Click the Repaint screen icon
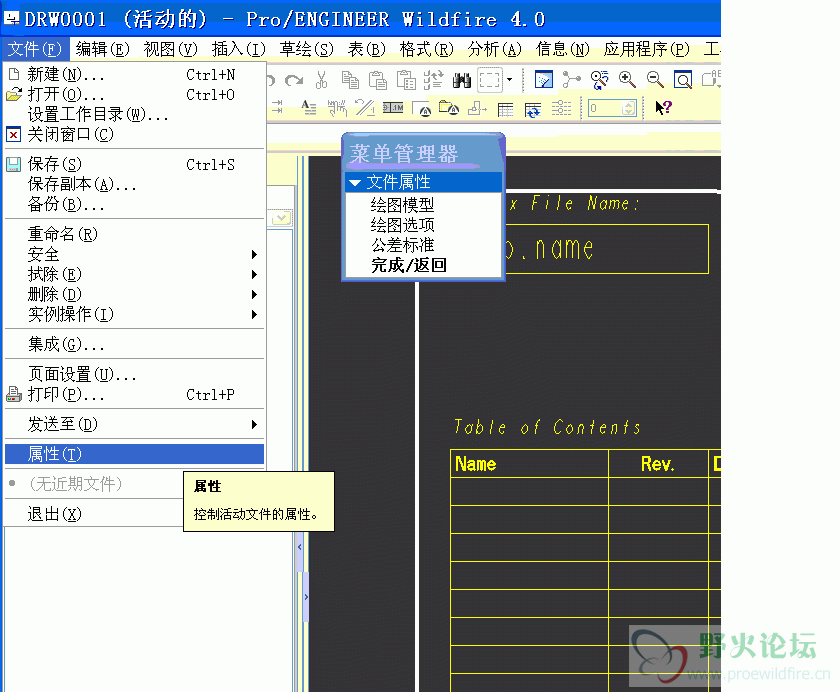The height and width of the screenshot is (692, 840). coord(544,80)
